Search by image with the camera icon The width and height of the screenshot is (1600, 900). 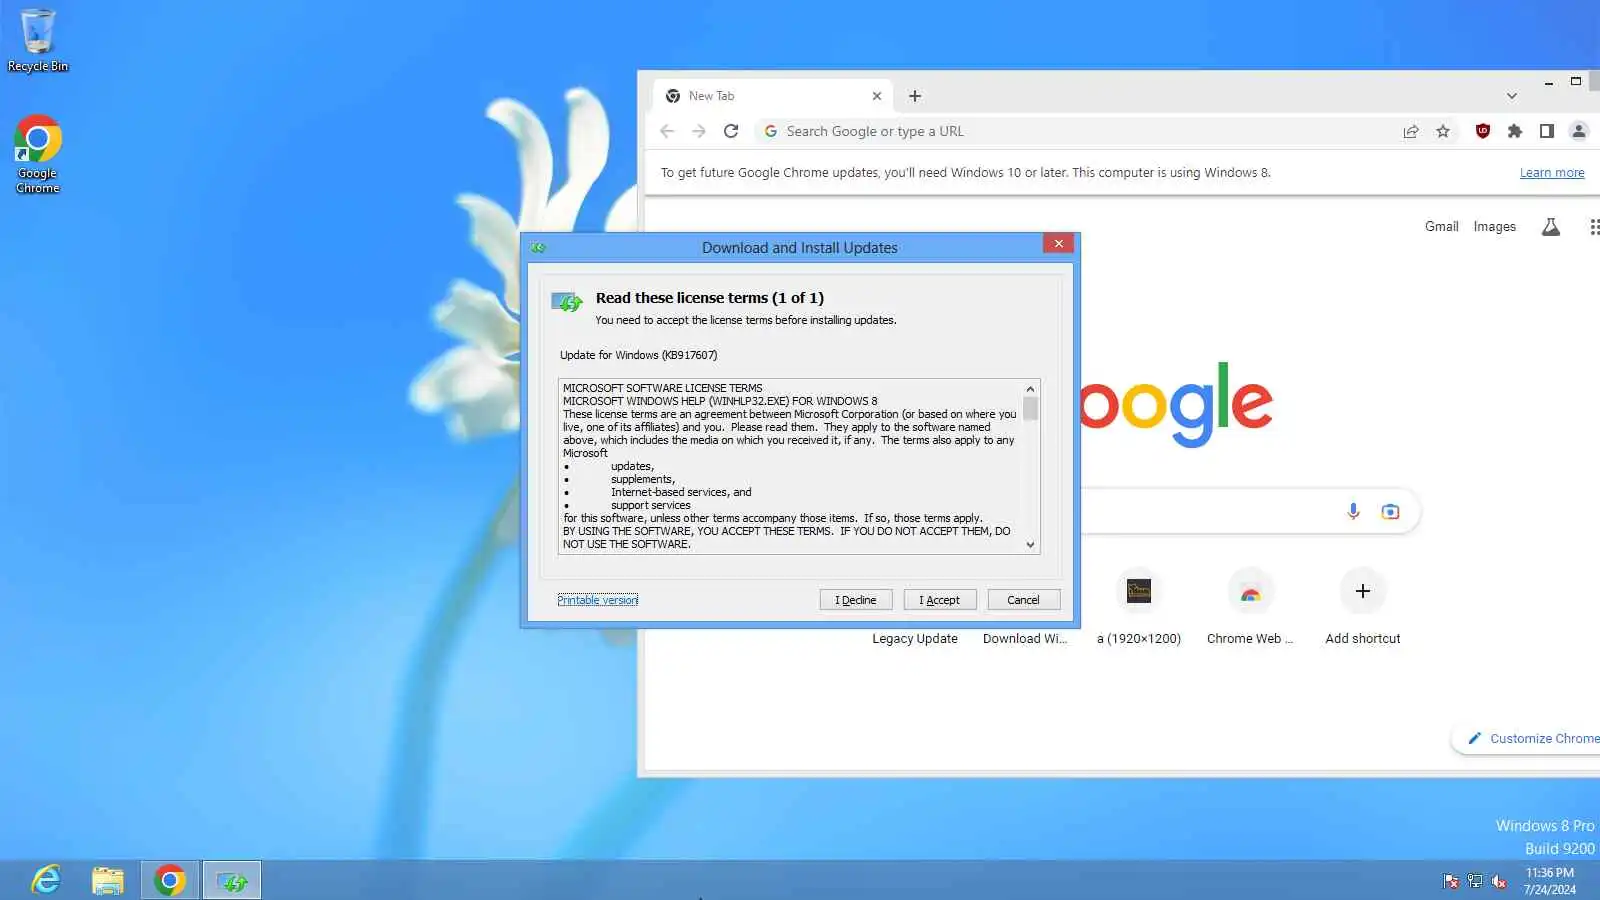click(1390, 511)
